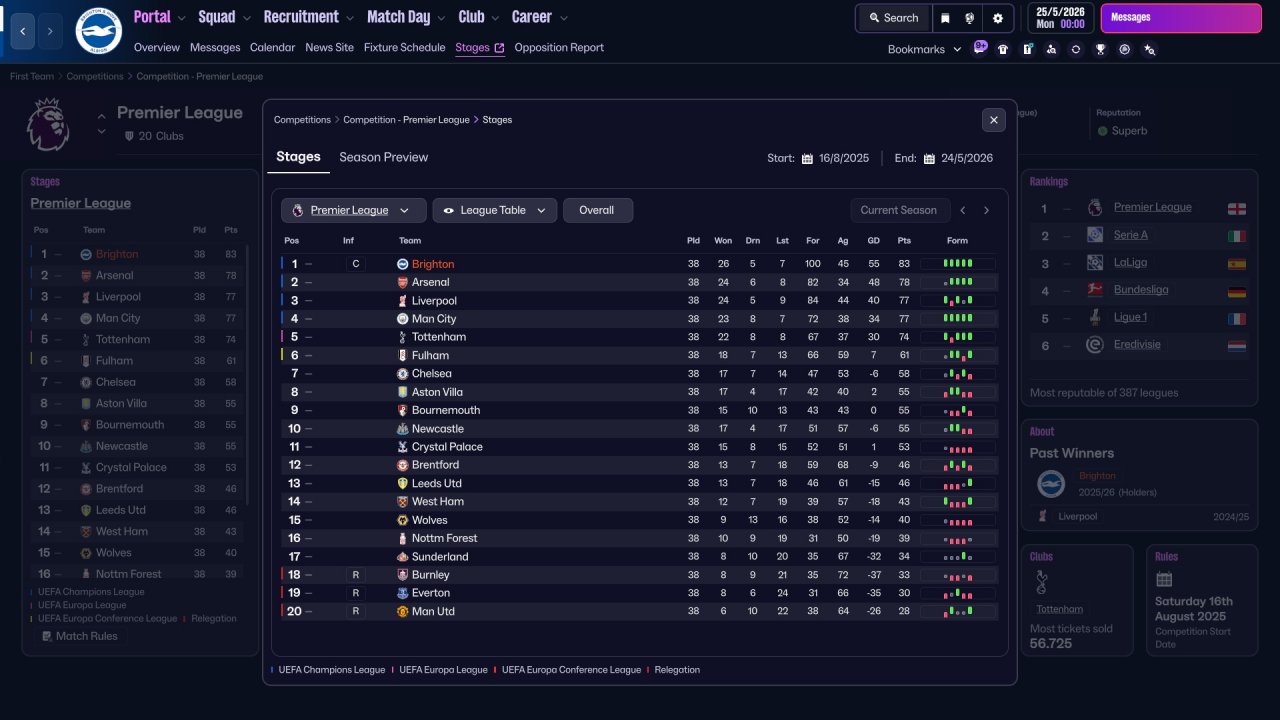This screenshot has height=720, width=1280.
Task: Open the Man Utd link in league table
Action: (x=433, y=611)
